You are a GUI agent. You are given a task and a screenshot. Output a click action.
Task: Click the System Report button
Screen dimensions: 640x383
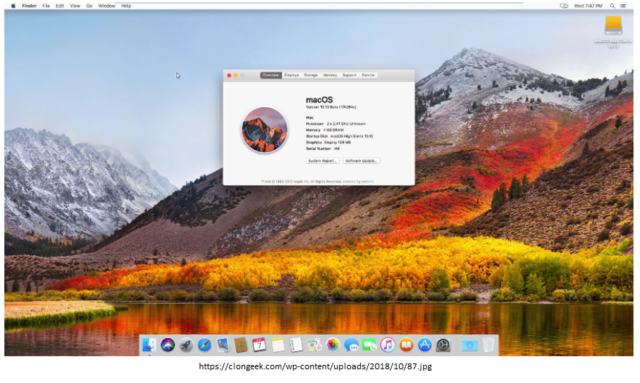[x=322, y=161]
